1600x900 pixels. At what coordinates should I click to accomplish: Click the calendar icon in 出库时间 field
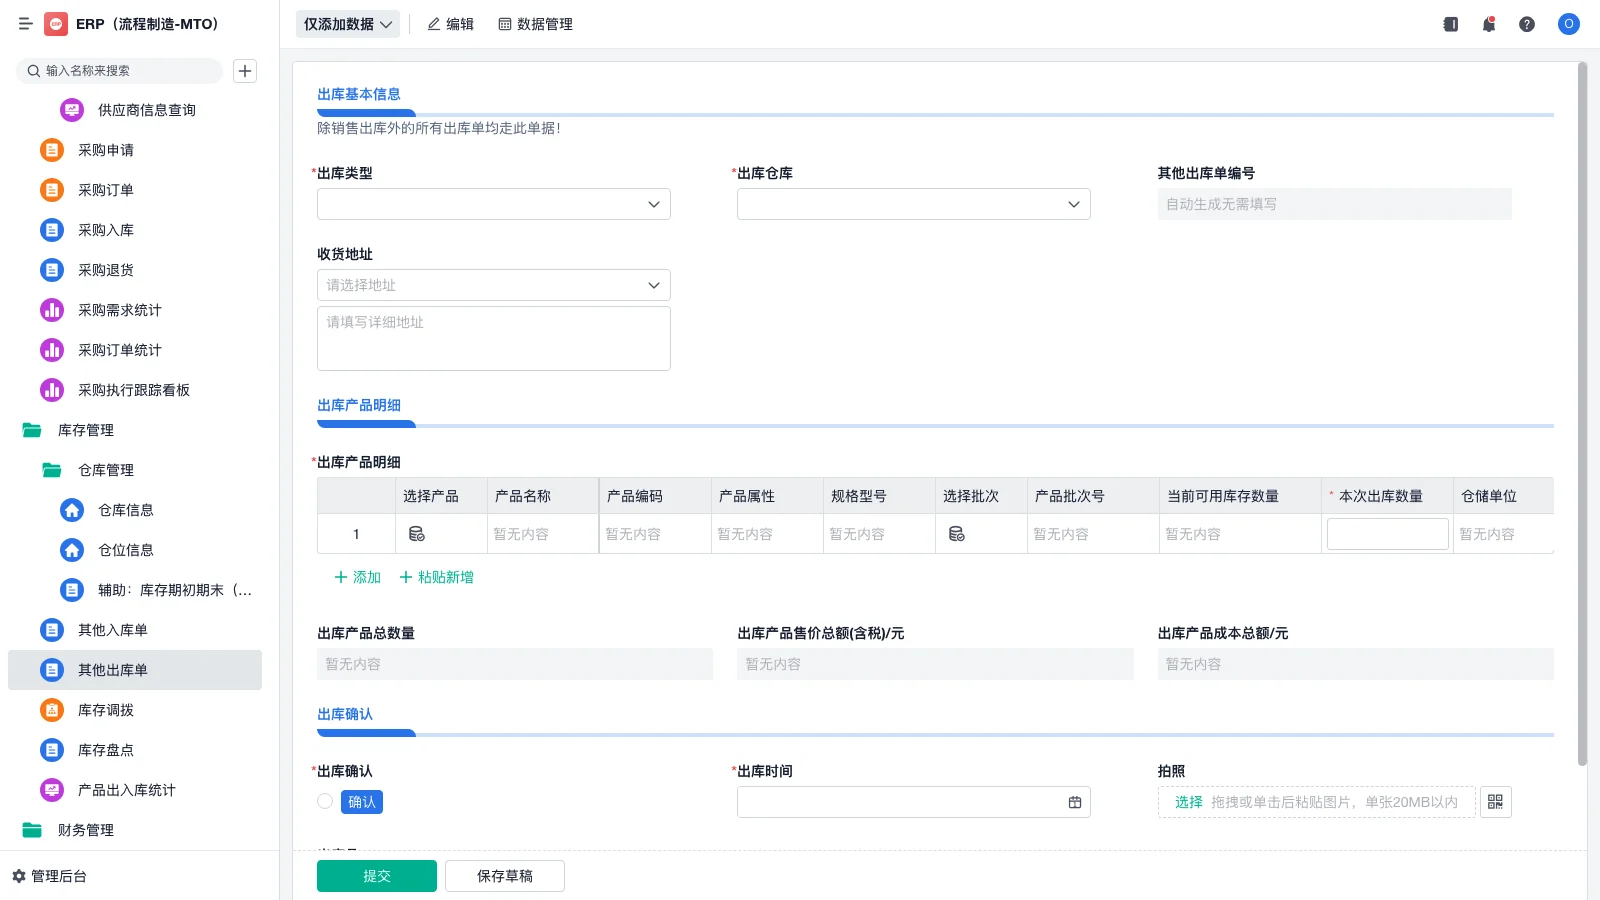click(x=1075, y=801)
